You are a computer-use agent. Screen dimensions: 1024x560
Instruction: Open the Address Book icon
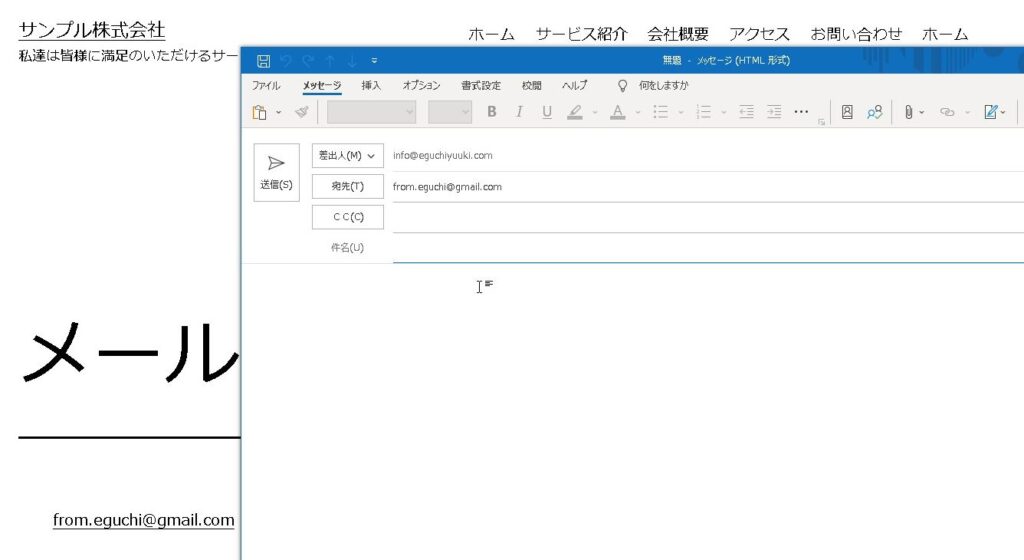coord(847,112)
